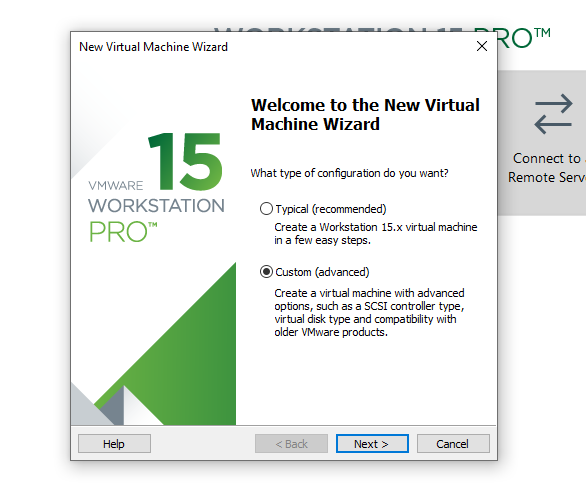This screenshot has width=586, height=486.
Task: Open Help for the wizard
Action: 114,444
